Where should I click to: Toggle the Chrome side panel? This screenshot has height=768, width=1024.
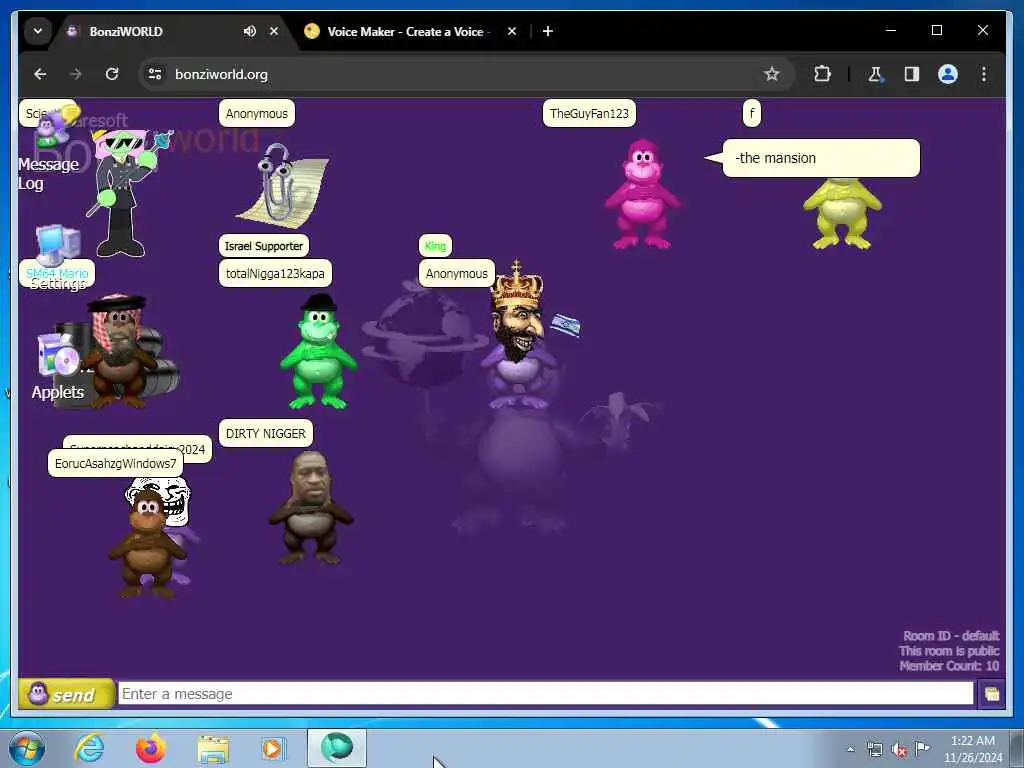pos(912,74)
